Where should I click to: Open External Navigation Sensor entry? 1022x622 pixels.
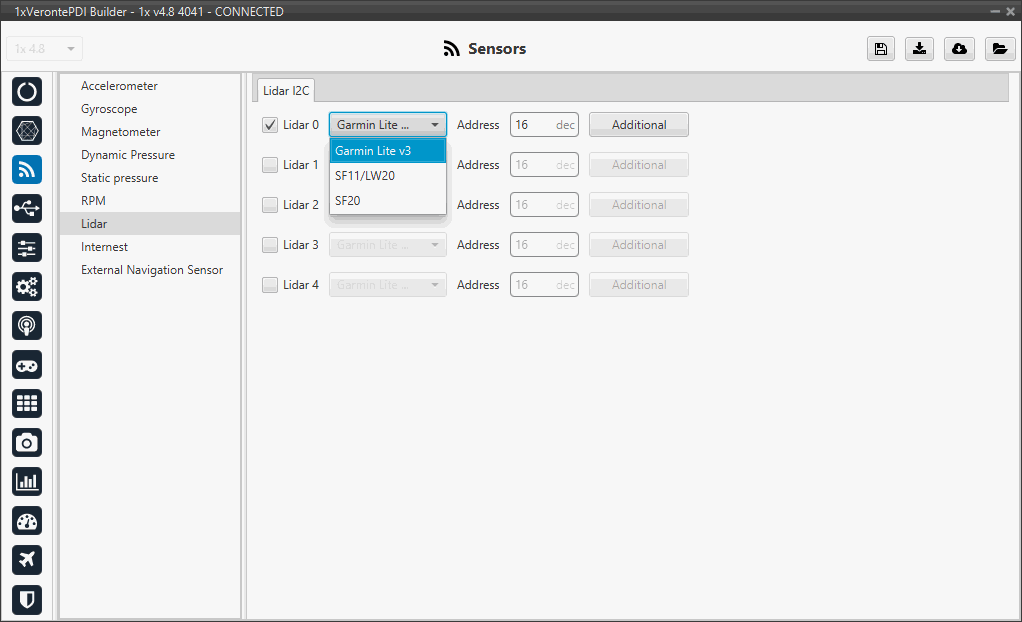tap(152, 270)
